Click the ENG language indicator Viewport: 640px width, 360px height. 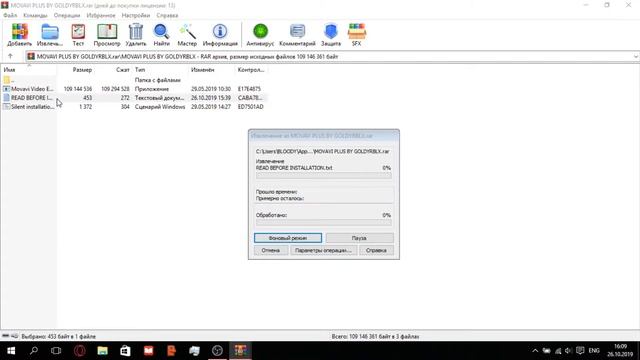594,351
